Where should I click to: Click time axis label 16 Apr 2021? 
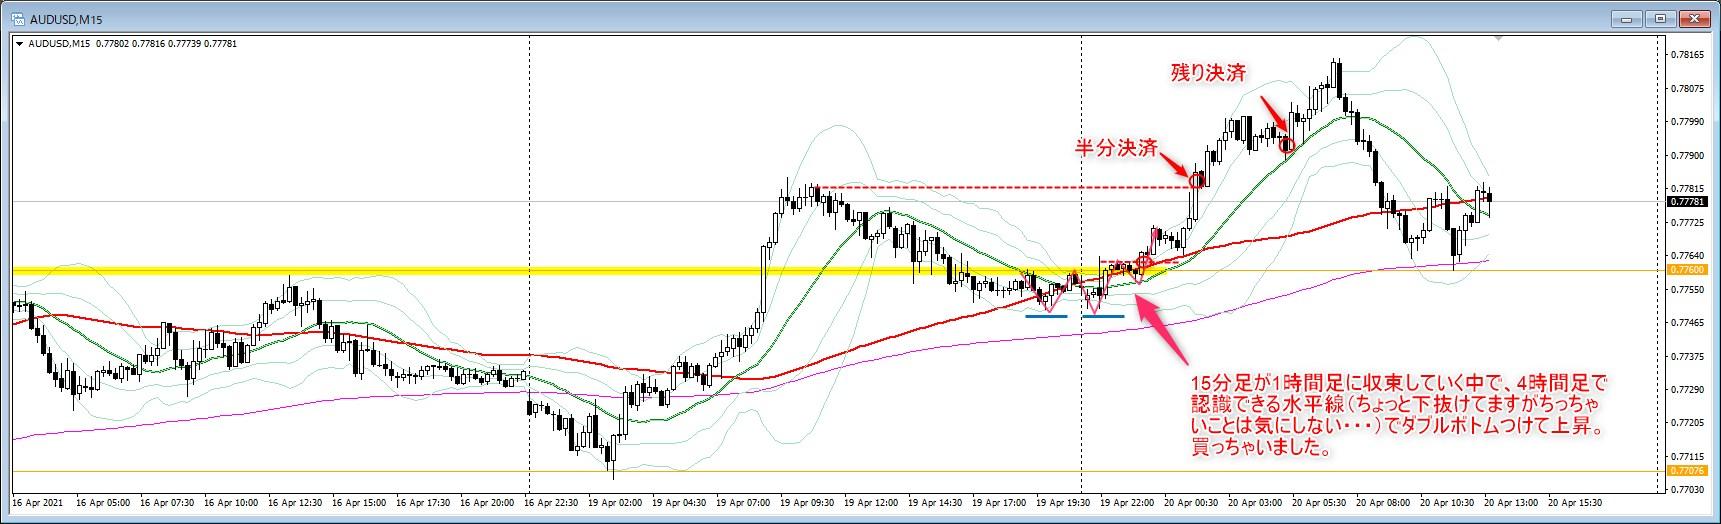click(x=36, y=503)
